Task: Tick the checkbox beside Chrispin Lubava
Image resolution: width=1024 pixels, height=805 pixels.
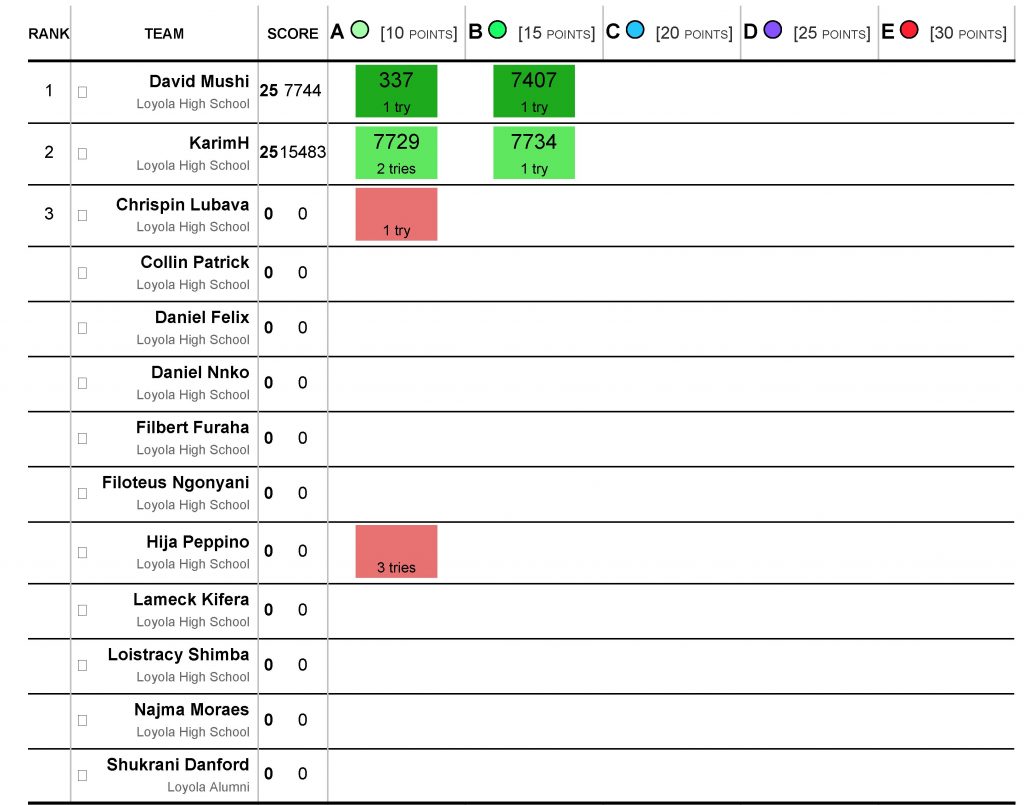Action: (x=82, y=215)
